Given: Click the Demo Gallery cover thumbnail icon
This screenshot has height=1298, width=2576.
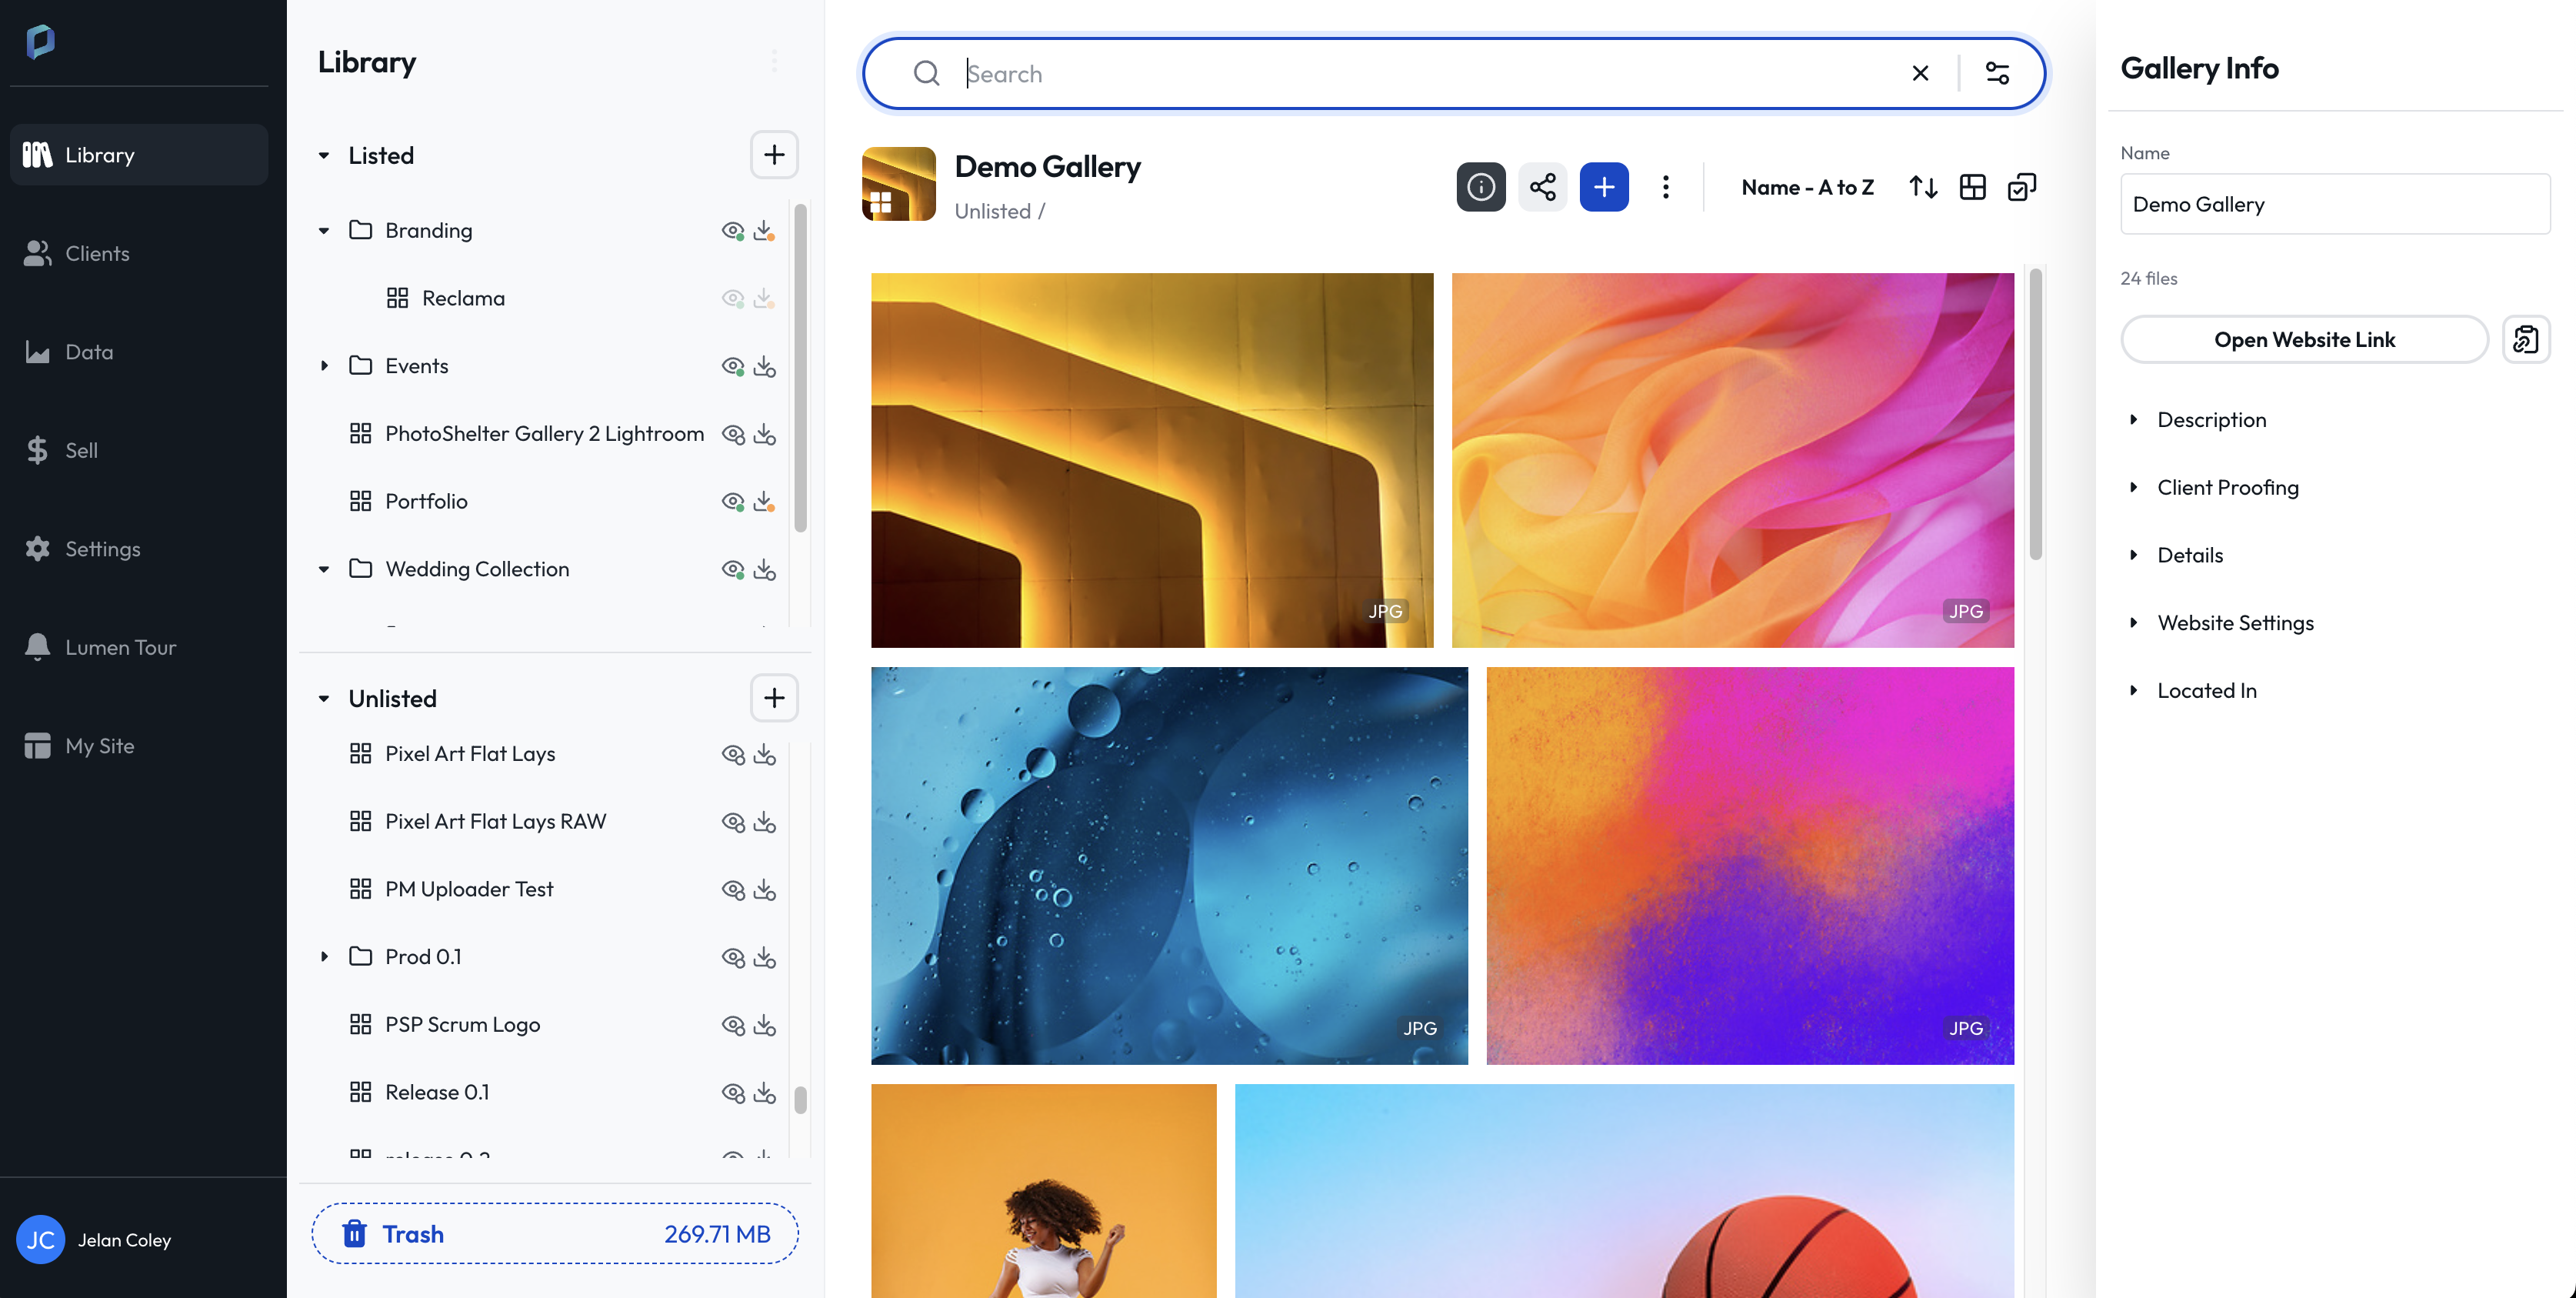Looking at the screenshot, I should click(x=898, y=184).
